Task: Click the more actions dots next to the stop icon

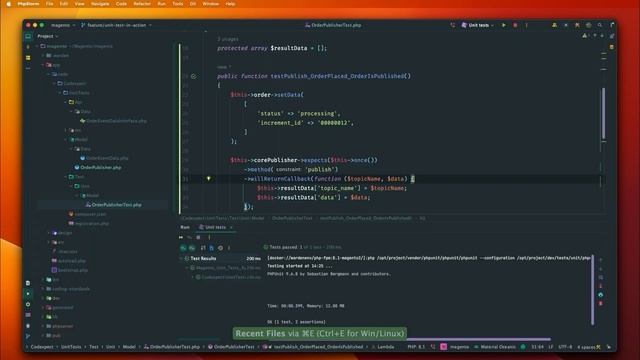Action: [x=527, y=25]
